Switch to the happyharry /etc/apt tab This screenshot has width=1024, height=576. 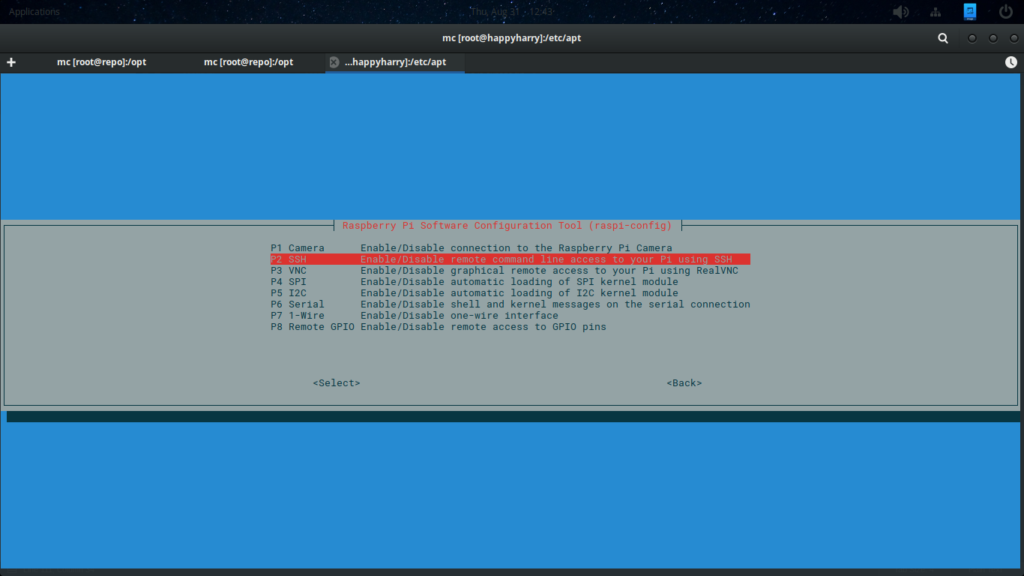point(395,62)
